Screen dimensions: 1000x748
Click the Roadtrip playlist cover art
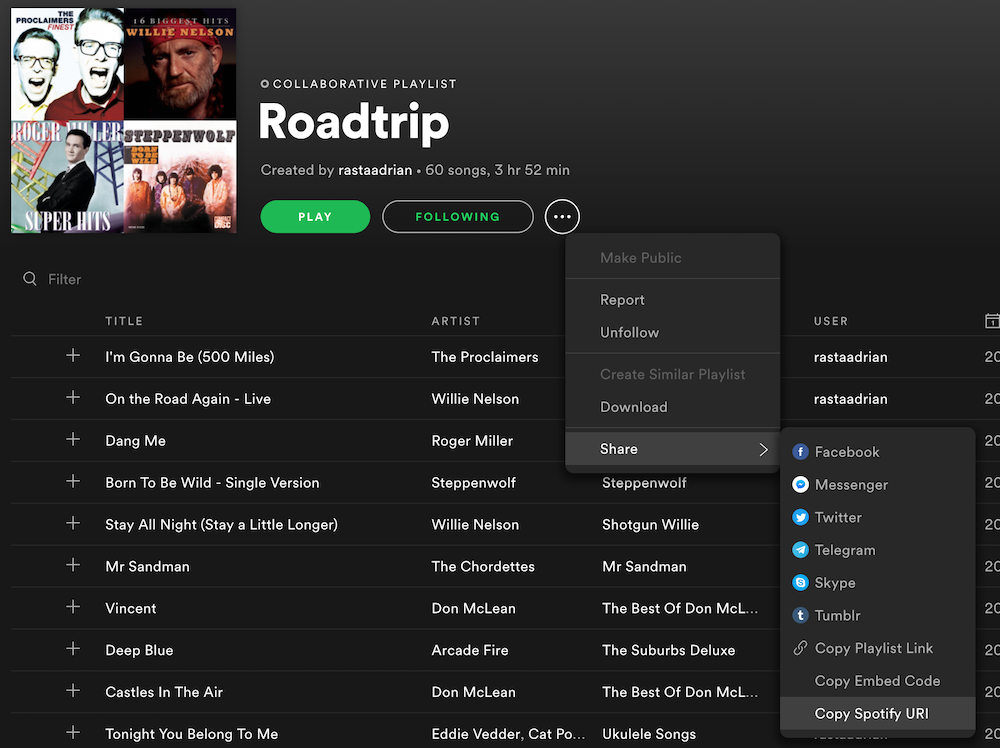pyautogui.click(x=124, y=121)
